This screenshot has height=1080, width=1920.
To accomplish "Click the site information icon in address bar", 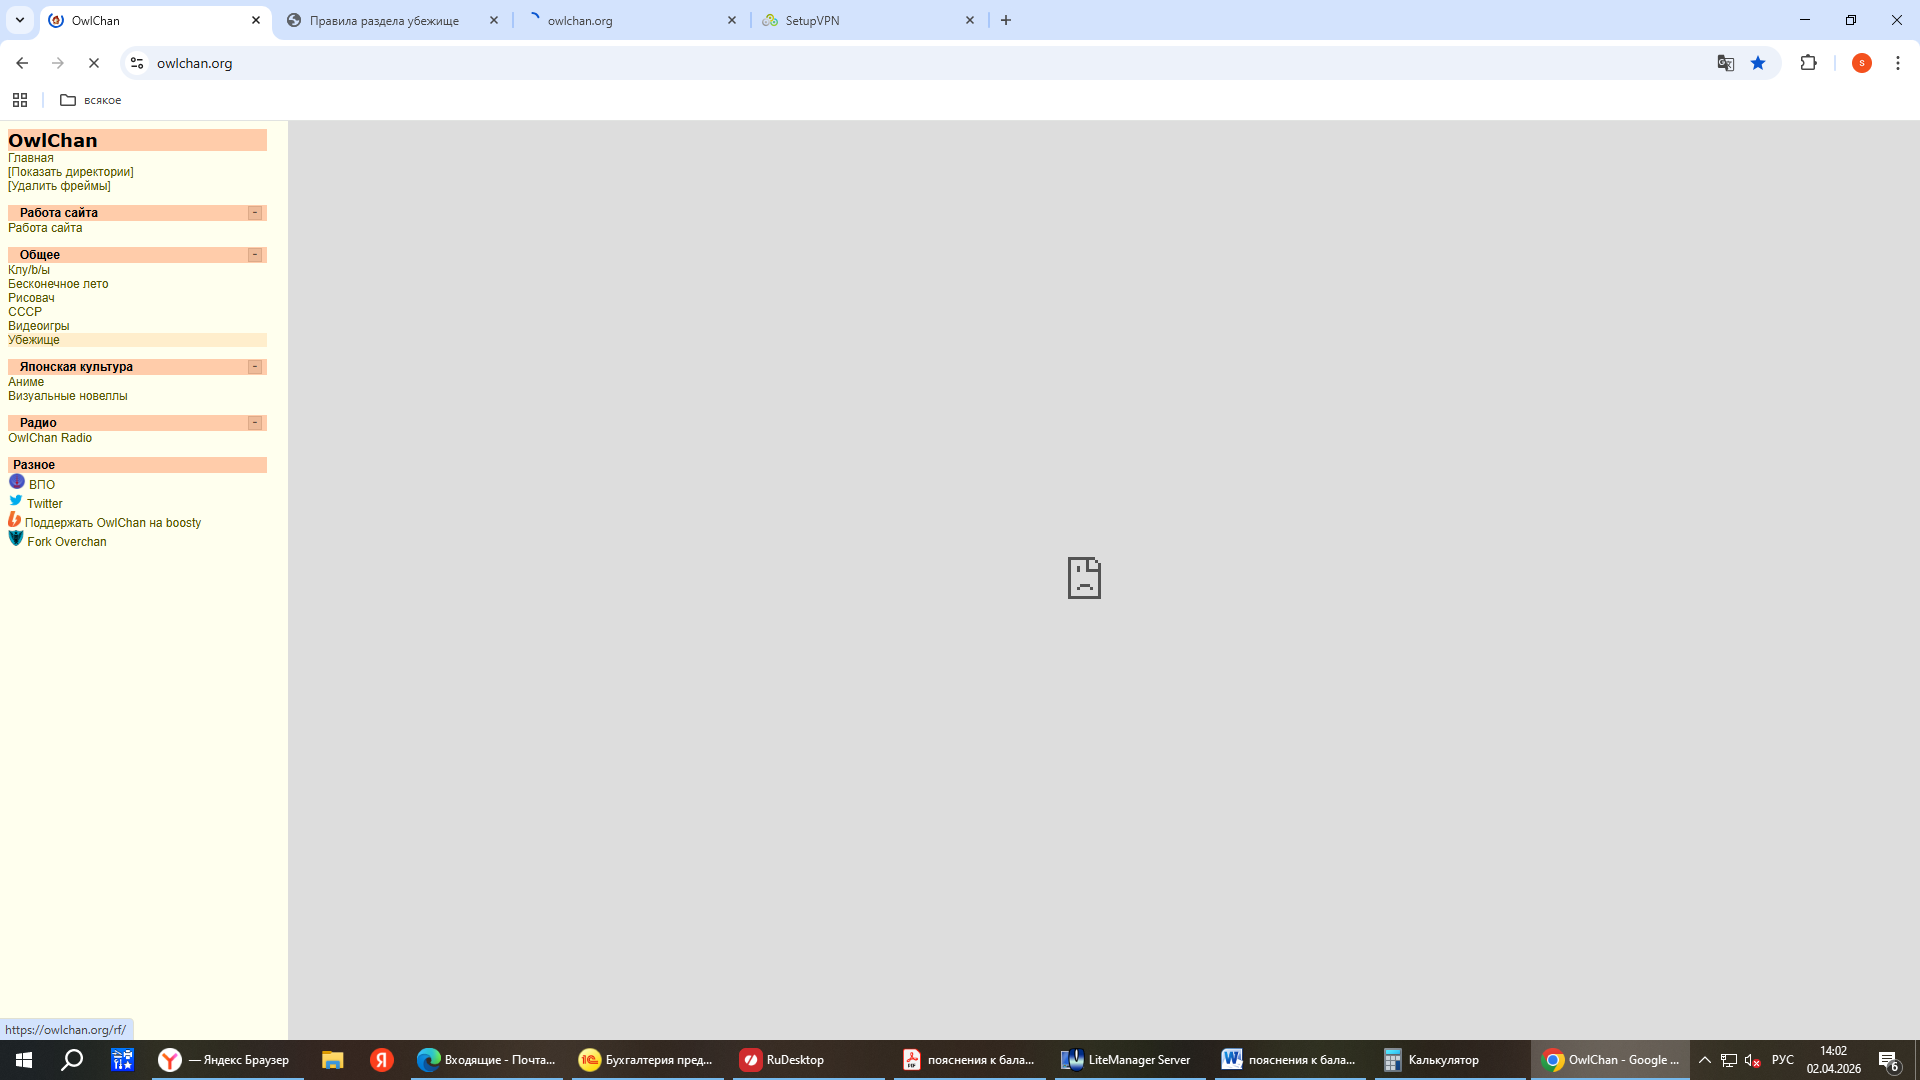I will 137,63.
